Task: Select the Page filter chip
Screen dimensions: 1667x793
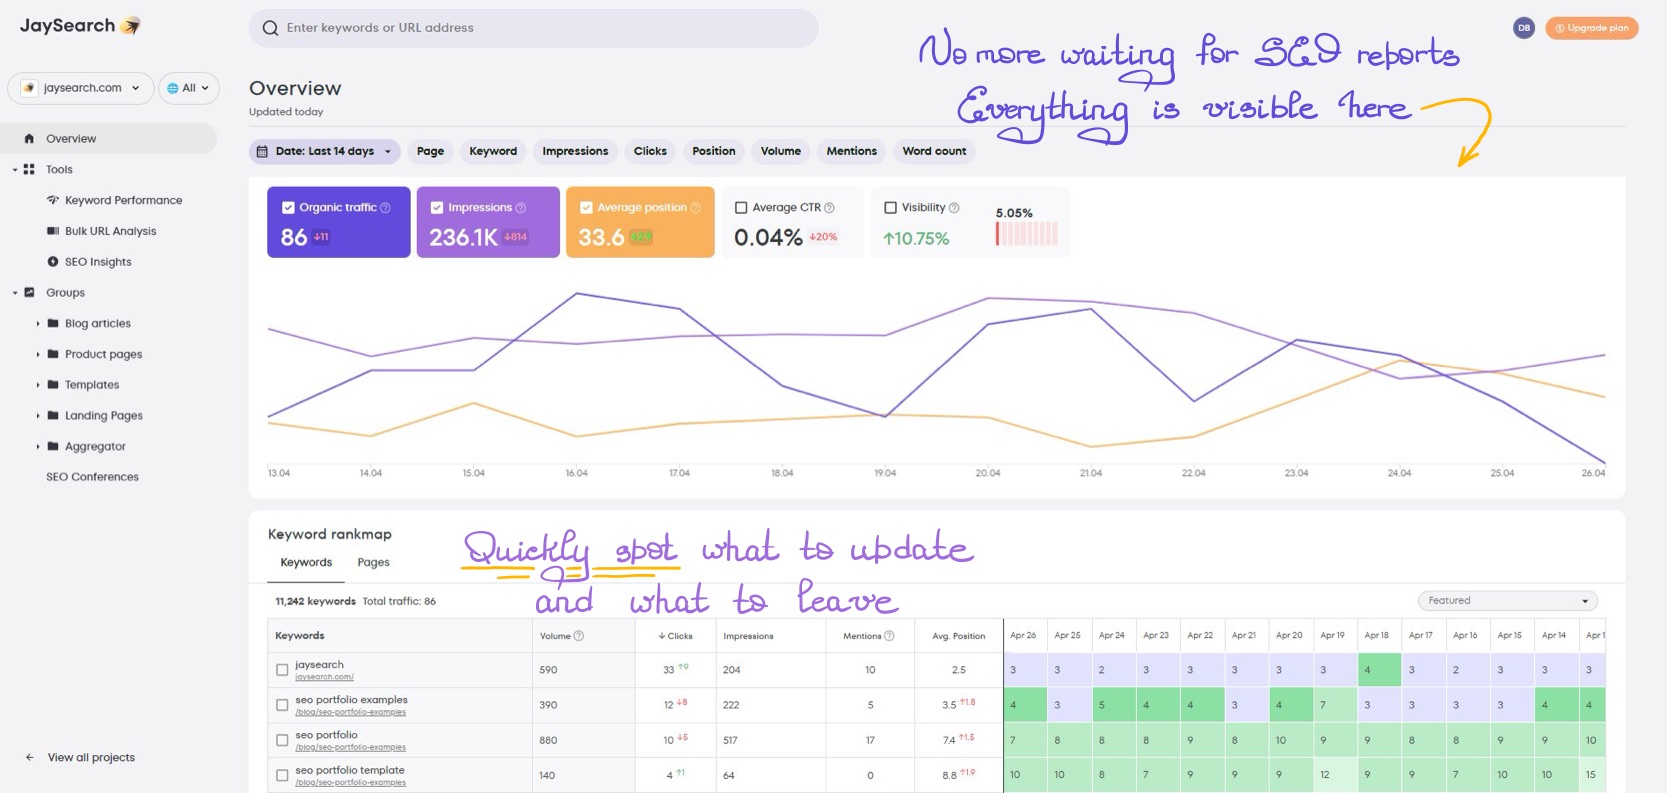Action: [x=430, y=152]
